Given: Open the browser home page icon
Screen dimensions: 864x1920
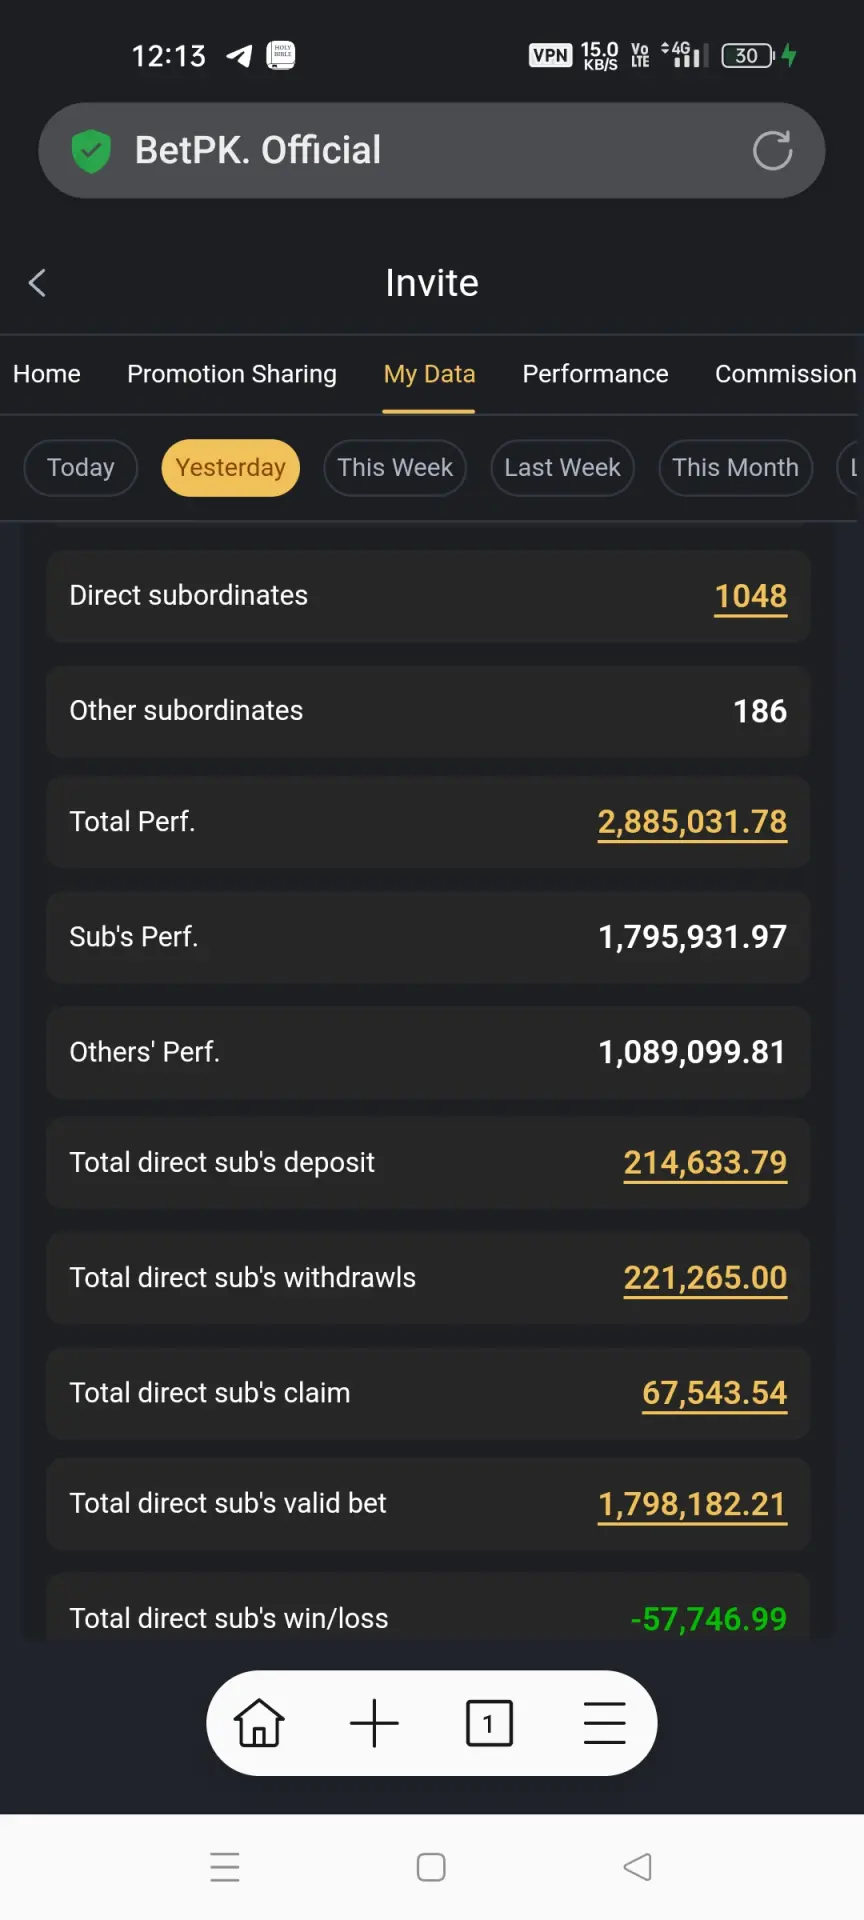Looking at the screenshot, I should (259, 1723).
